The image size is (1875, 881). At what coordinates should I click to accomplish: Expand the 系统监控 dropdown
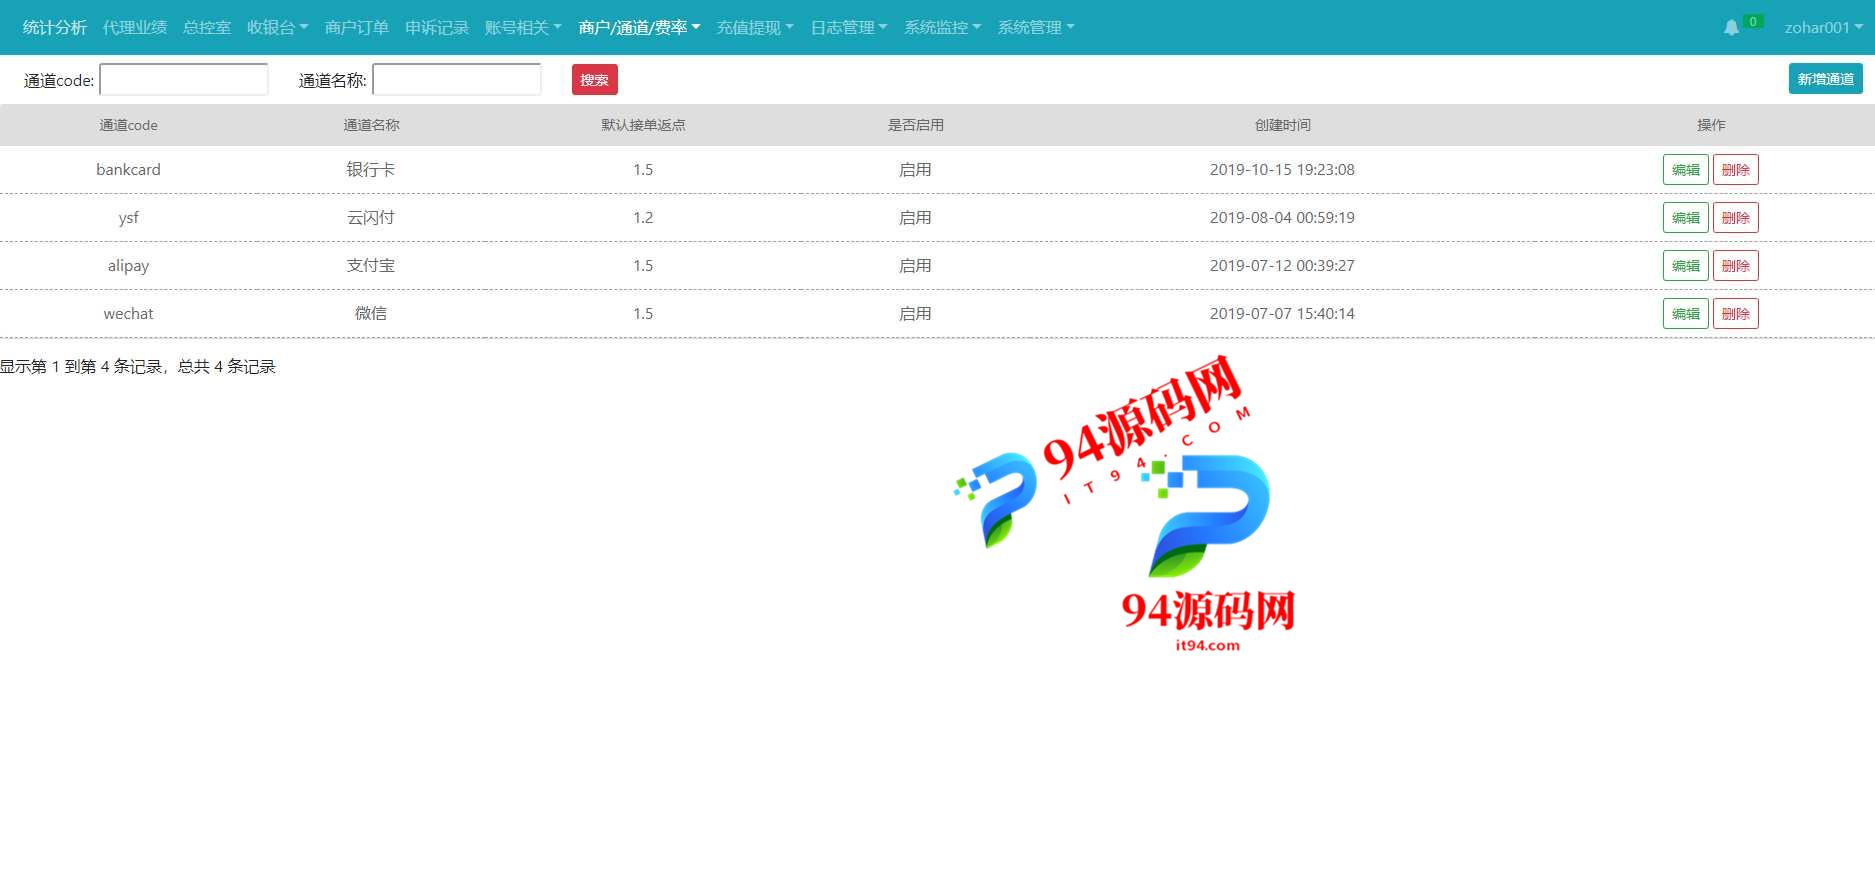(943, 28)
